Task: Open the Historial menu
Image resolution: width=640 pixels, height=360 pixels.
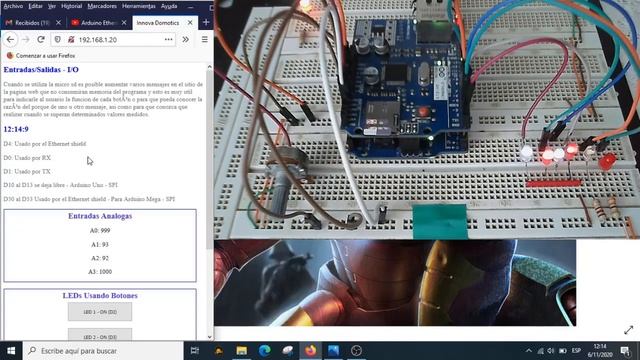Action: (x=71, y=6)
